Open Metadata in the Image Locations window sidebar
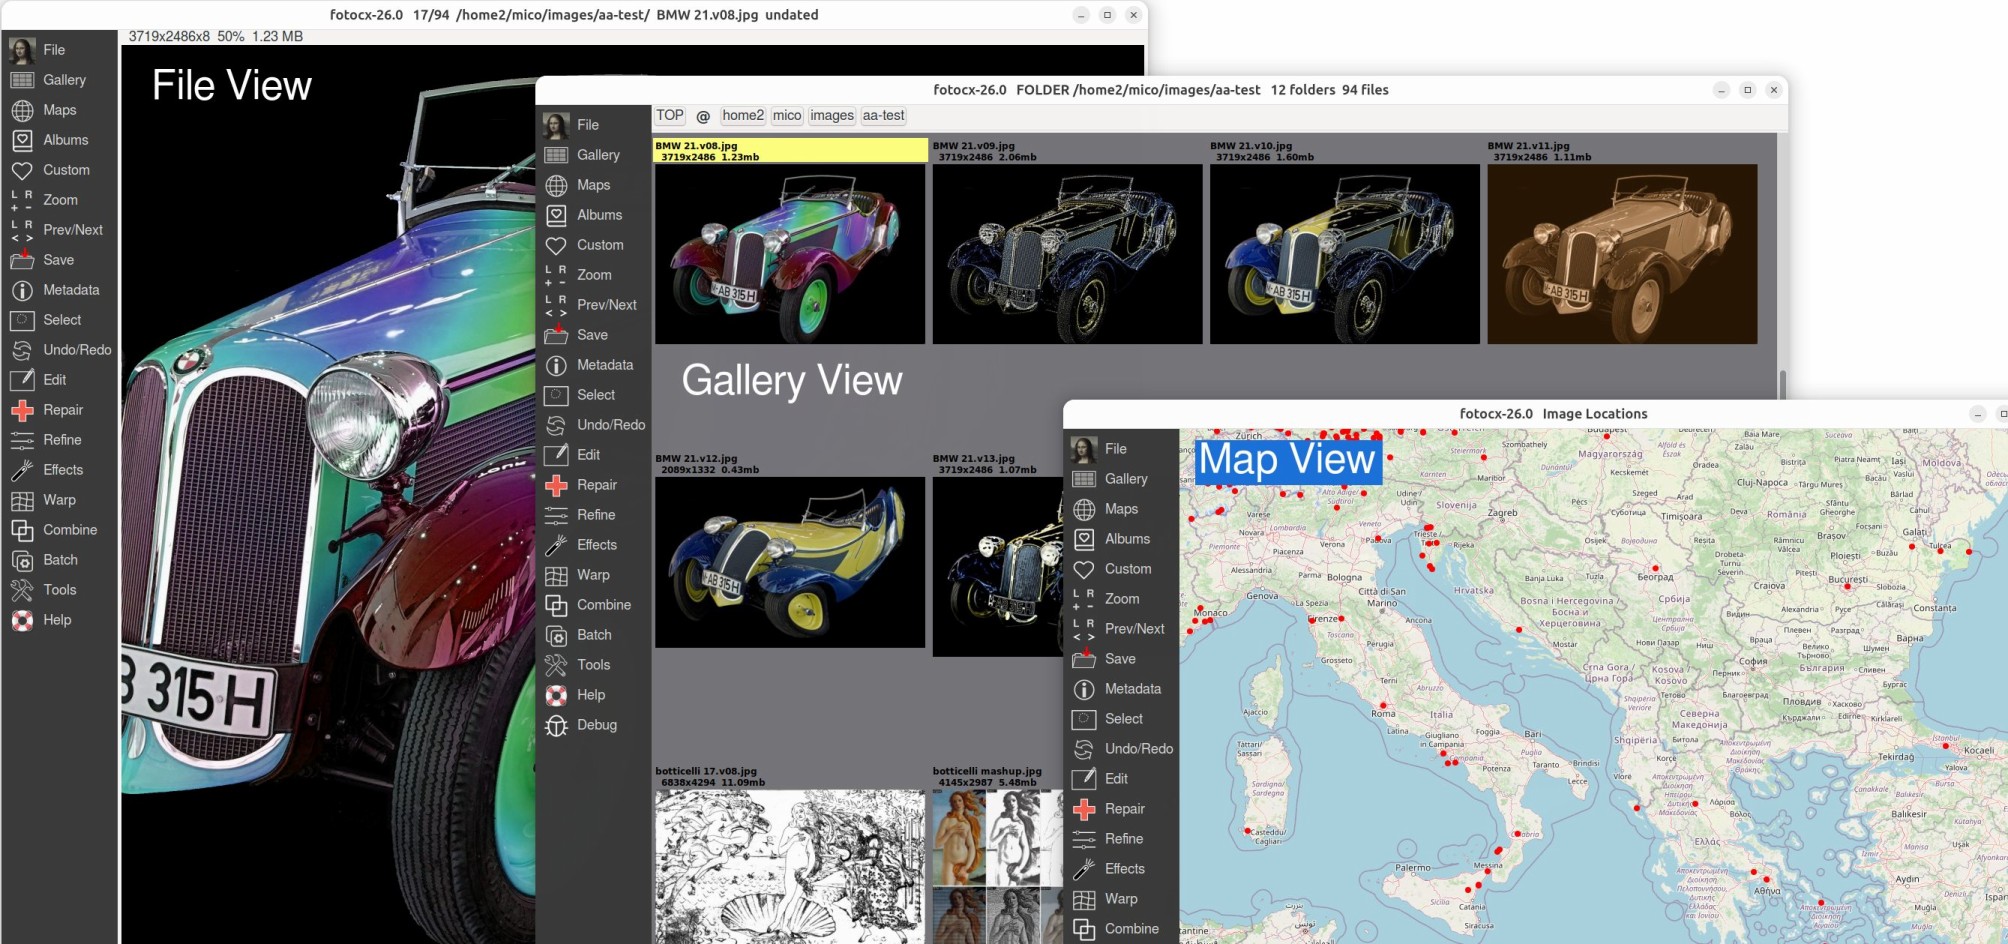The height and width of the screenshot is (944, 2008). 1084,689
